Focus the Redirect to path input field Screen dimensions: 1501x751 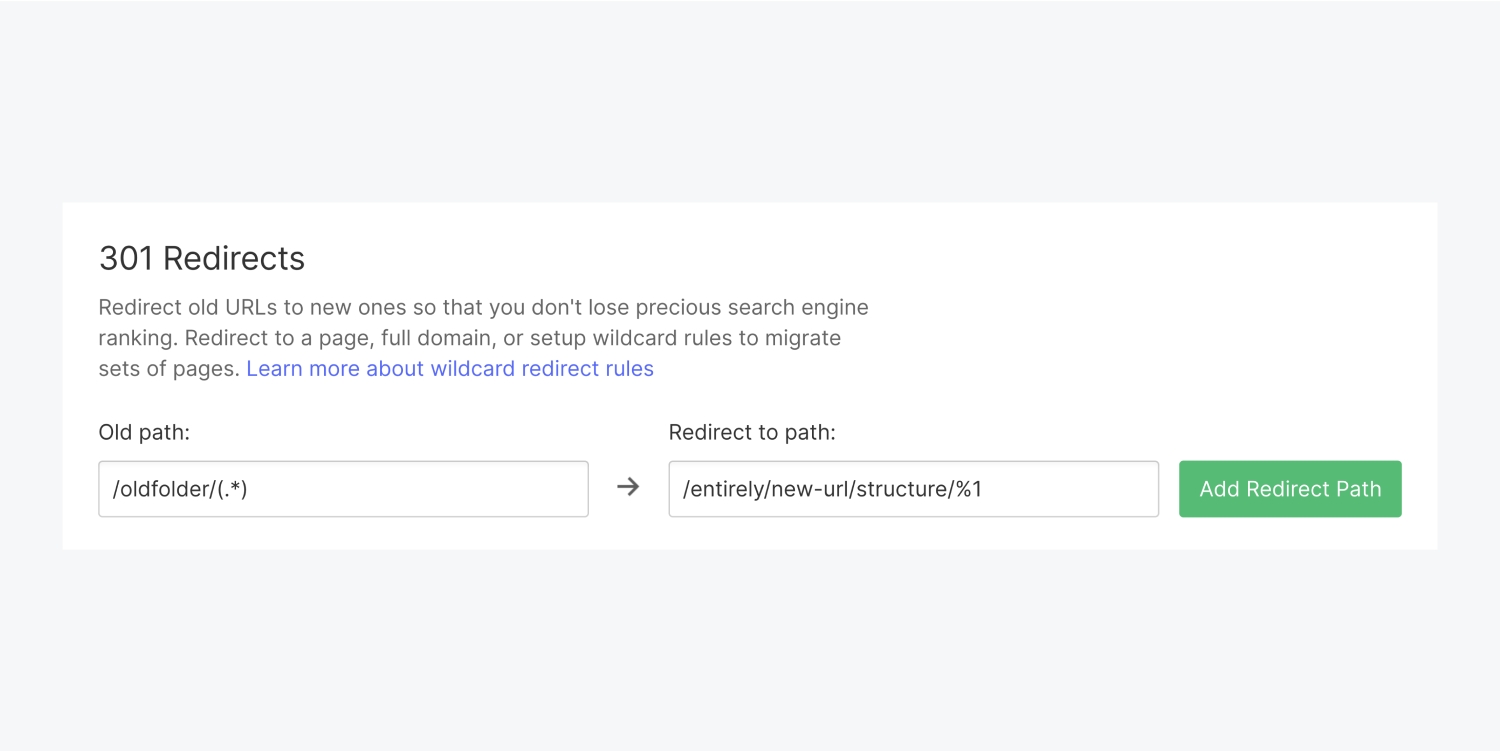pos(913,489)
